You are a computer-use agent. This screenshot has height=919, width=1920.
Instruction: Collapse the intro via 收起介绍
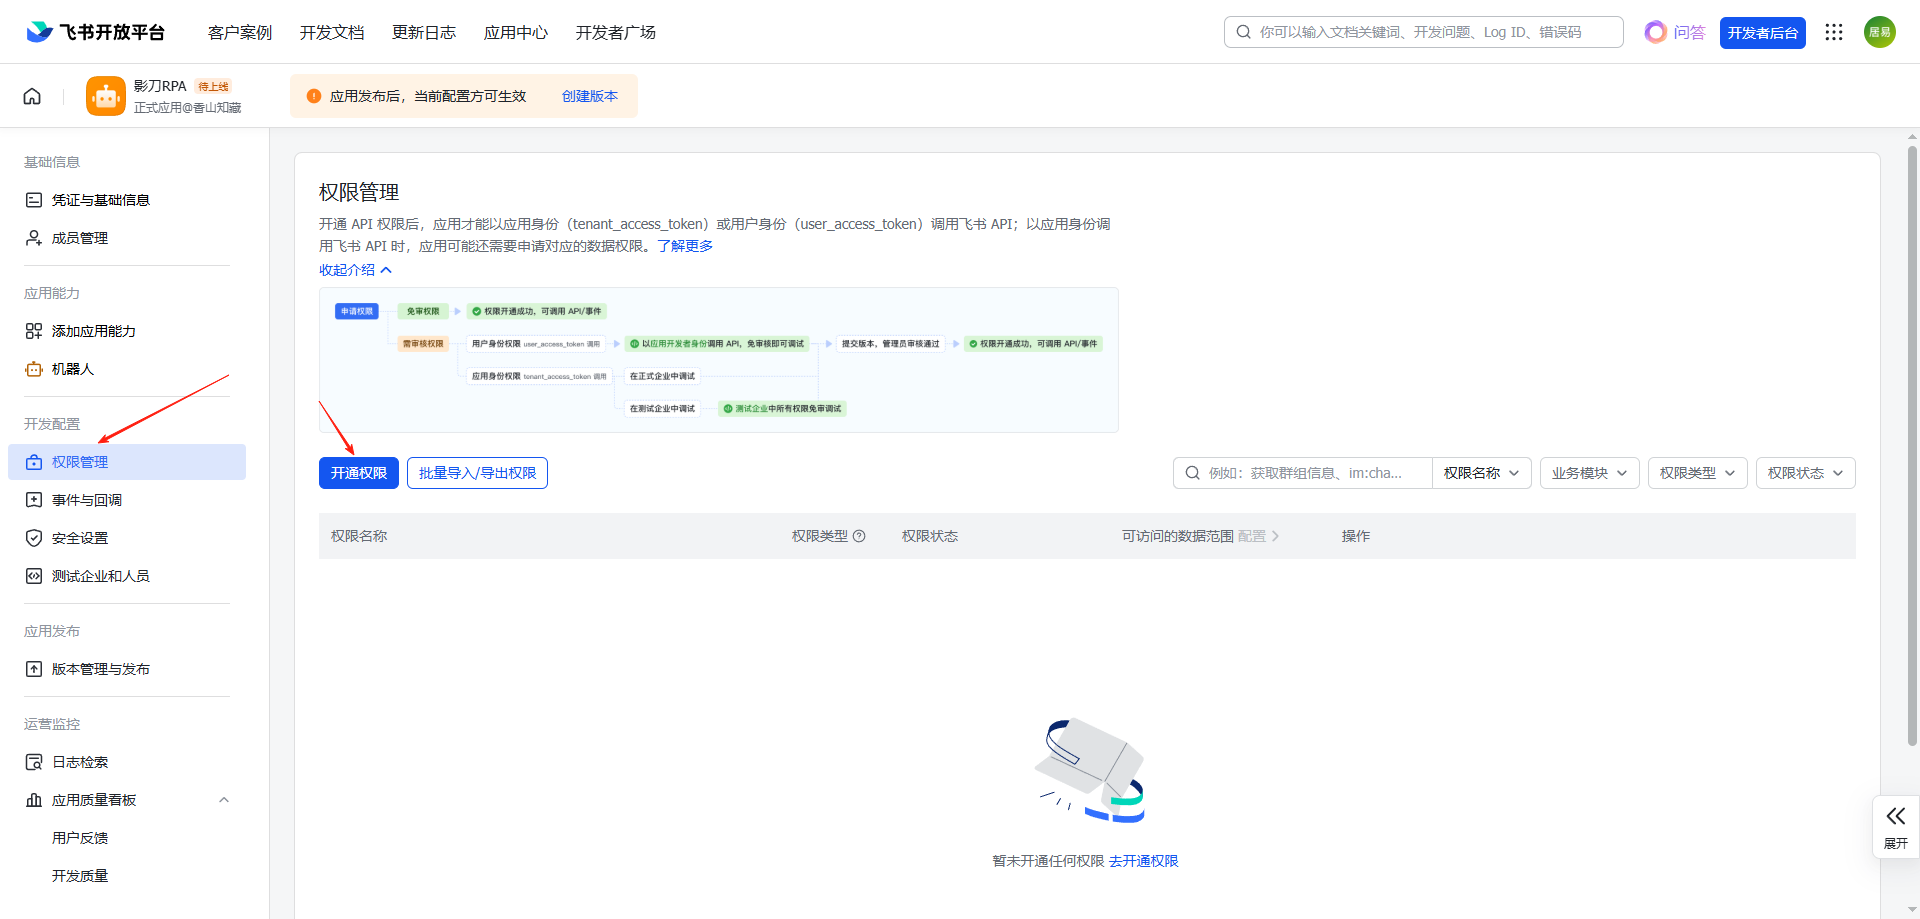pos(355,270)
